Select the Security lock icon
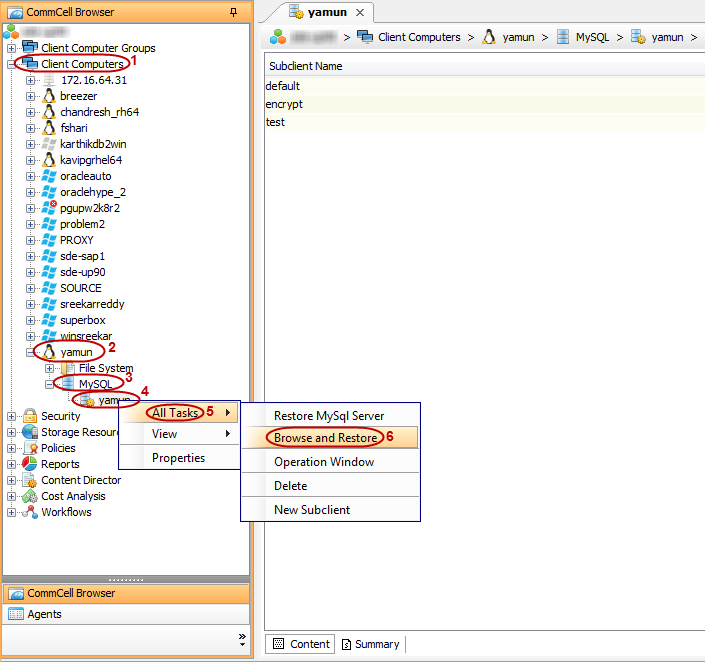 (x=30, y=416)
